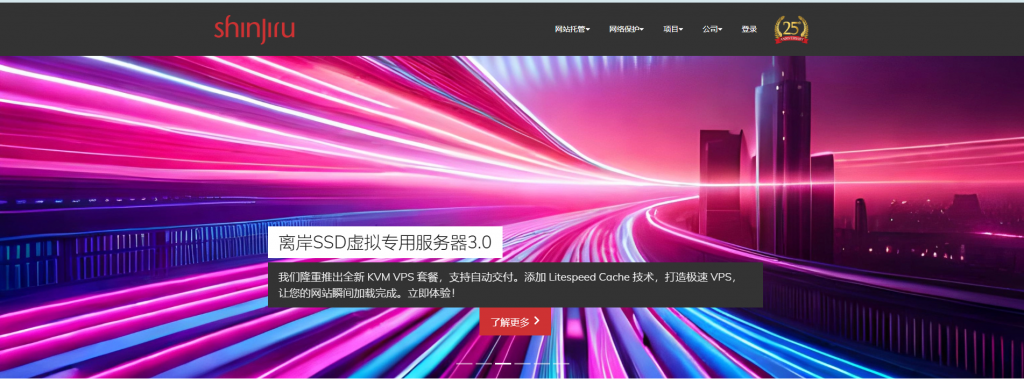
Task: Click the active third carousel indicator
Action: pos(503,363)
